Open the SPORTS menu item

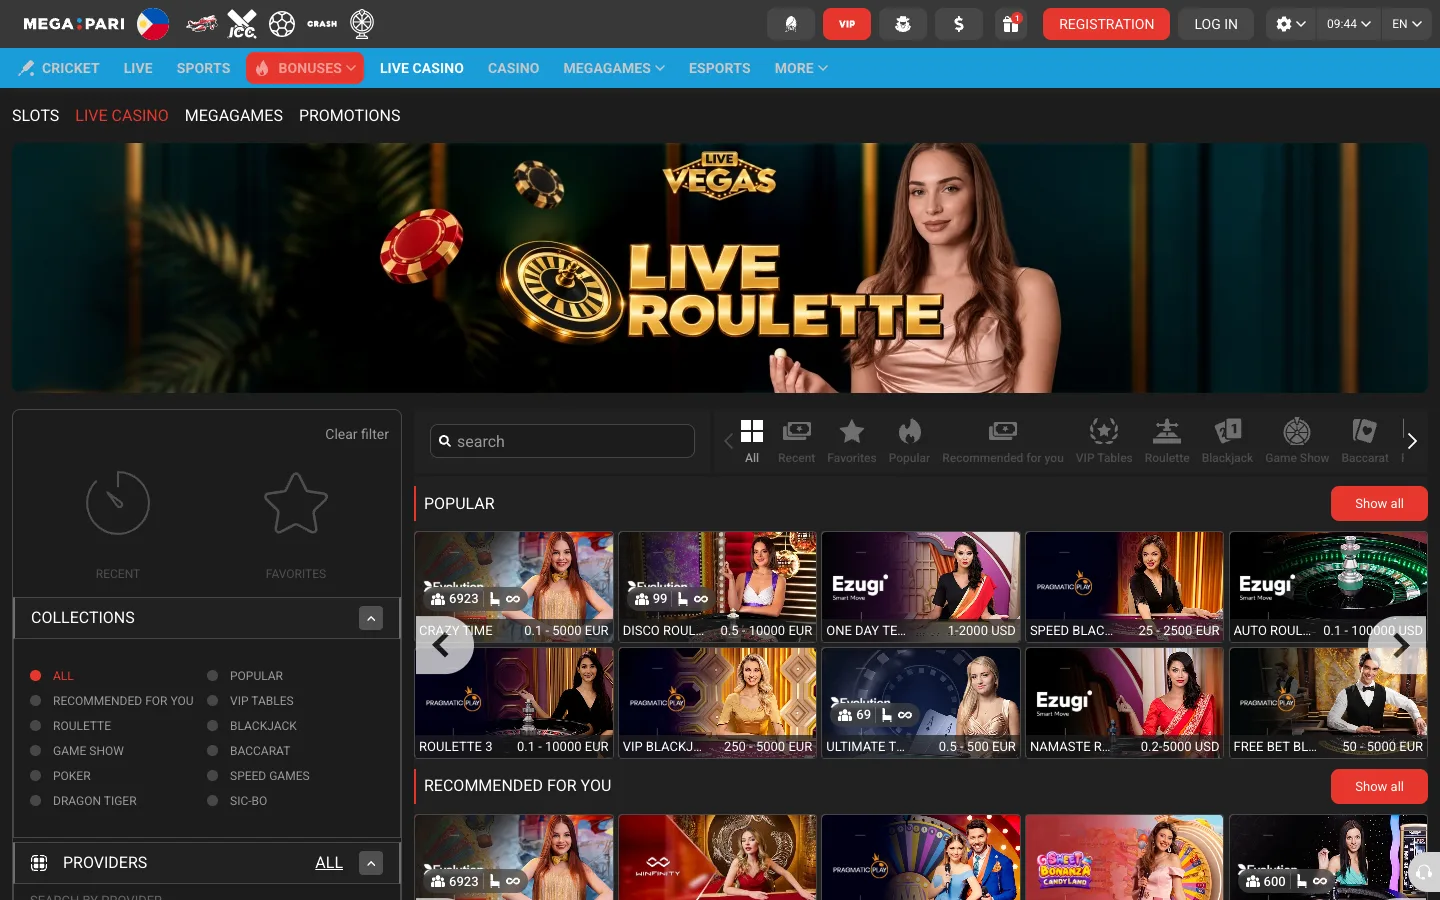tap(203, 68)
